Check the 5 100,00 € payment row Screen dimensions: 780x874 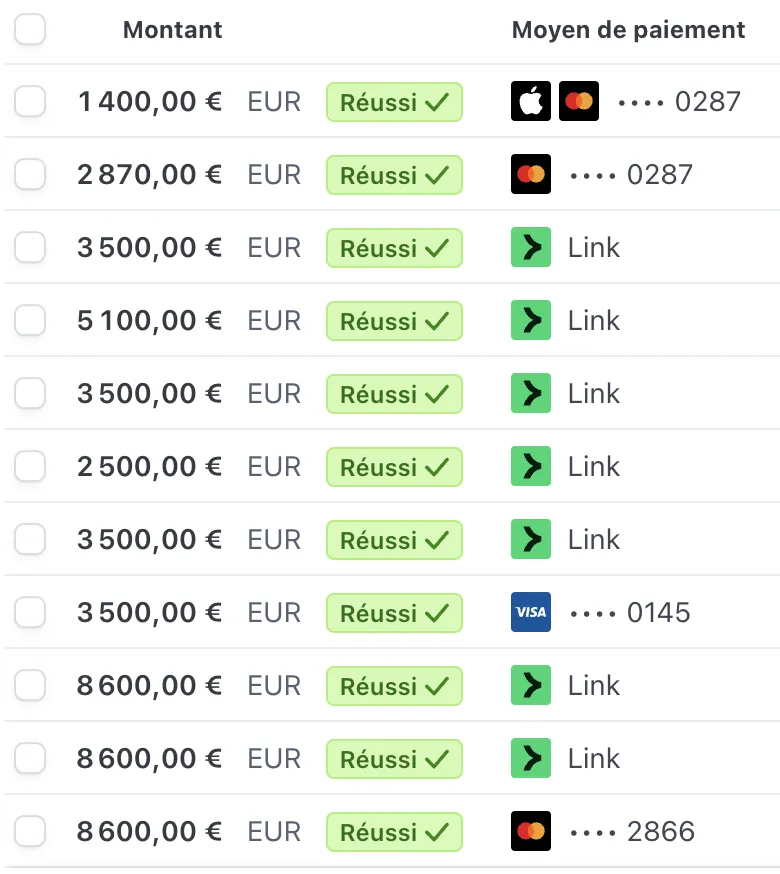(30, 320)
